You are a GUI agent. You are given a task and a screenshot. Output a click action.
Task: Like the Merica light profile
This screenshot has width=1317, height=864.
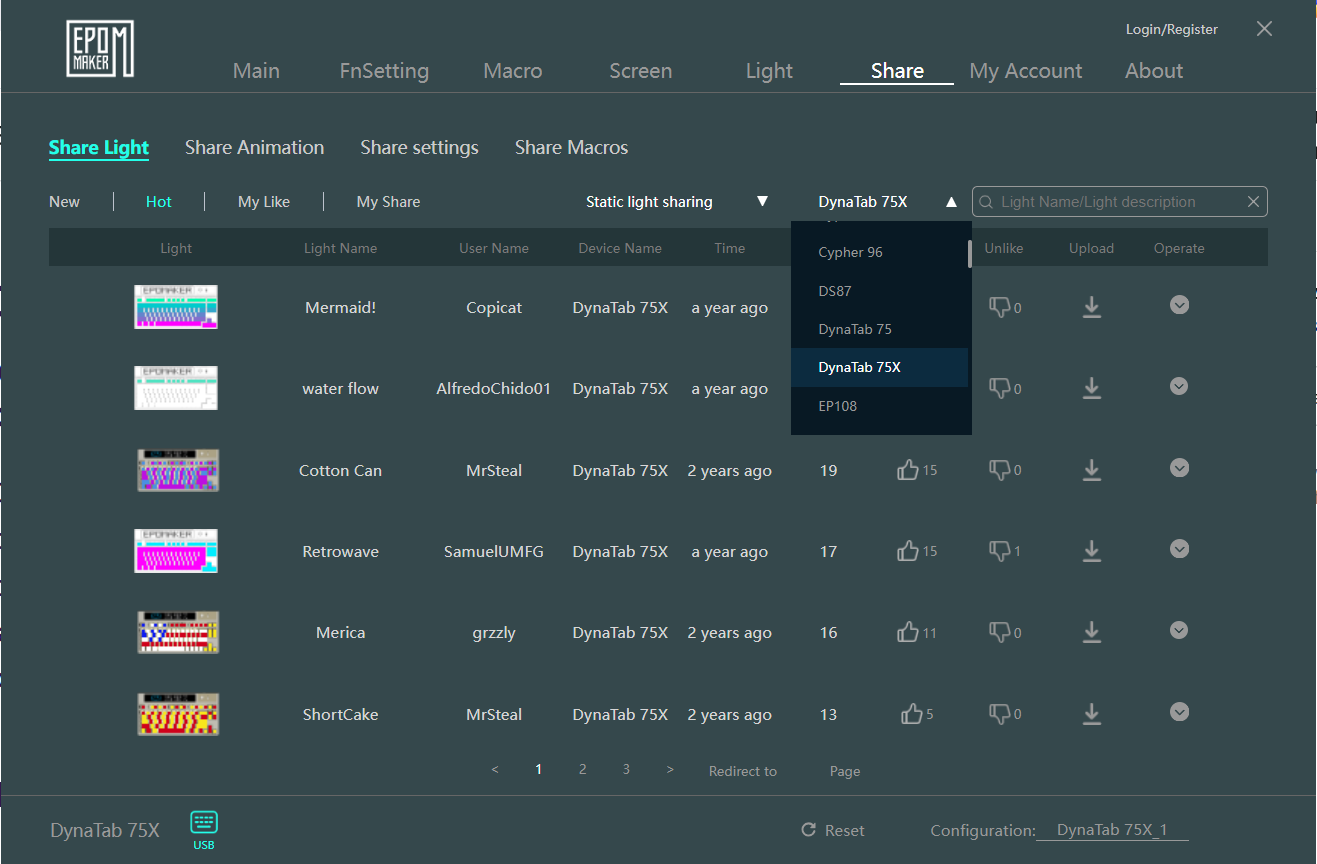pyautogui.click(x=908, y=632)
